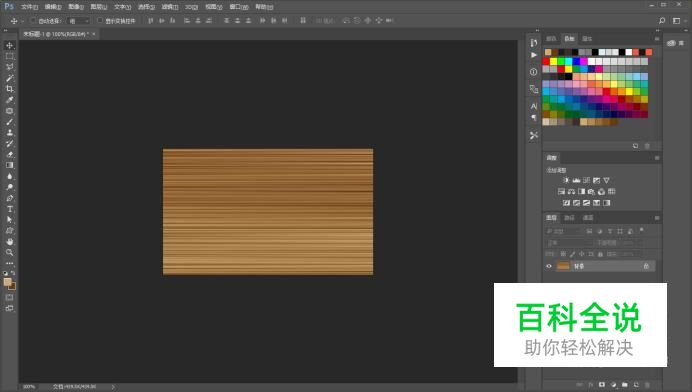Toggle the layer filter switch

(x=641, y=230)
